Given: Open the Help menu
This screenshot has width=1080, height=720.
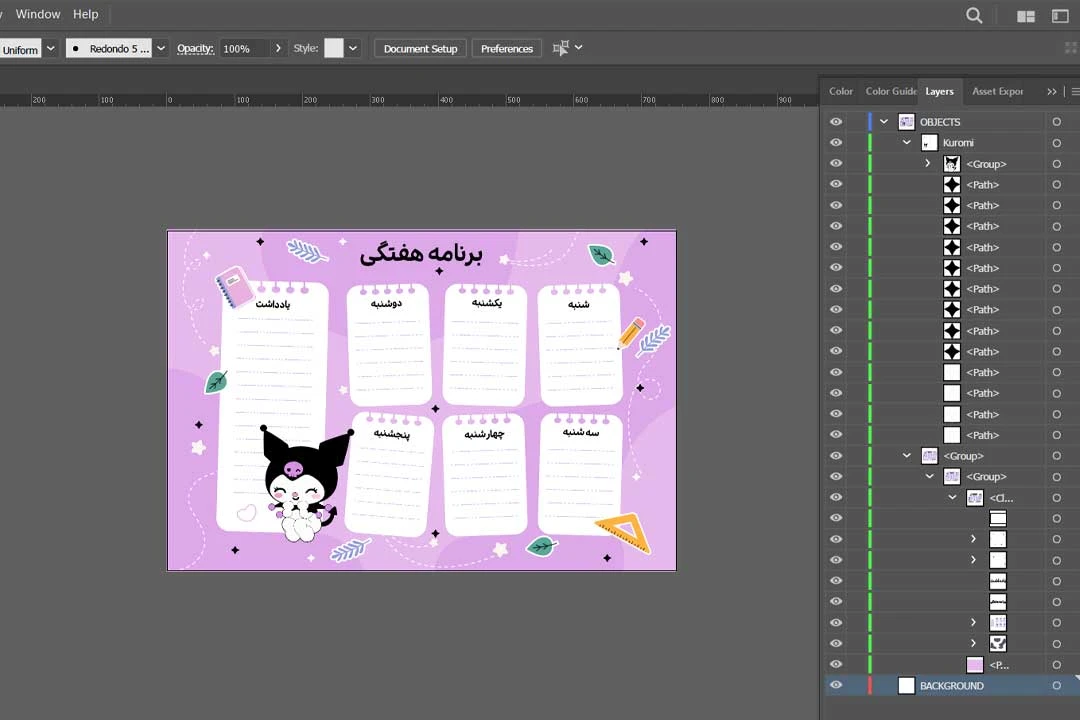Looking at the screenshot, I should click(85, 14).
